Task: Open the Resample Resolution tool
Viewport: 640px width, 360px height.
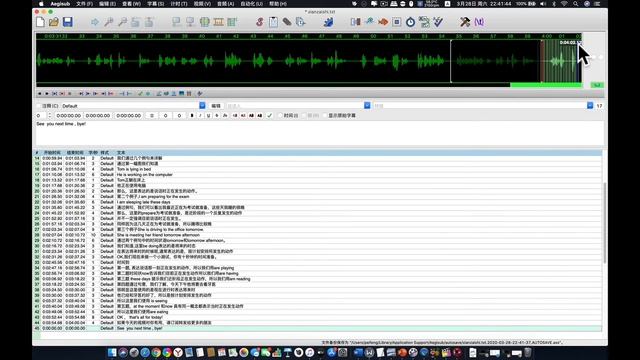Action: click(397, 22)
